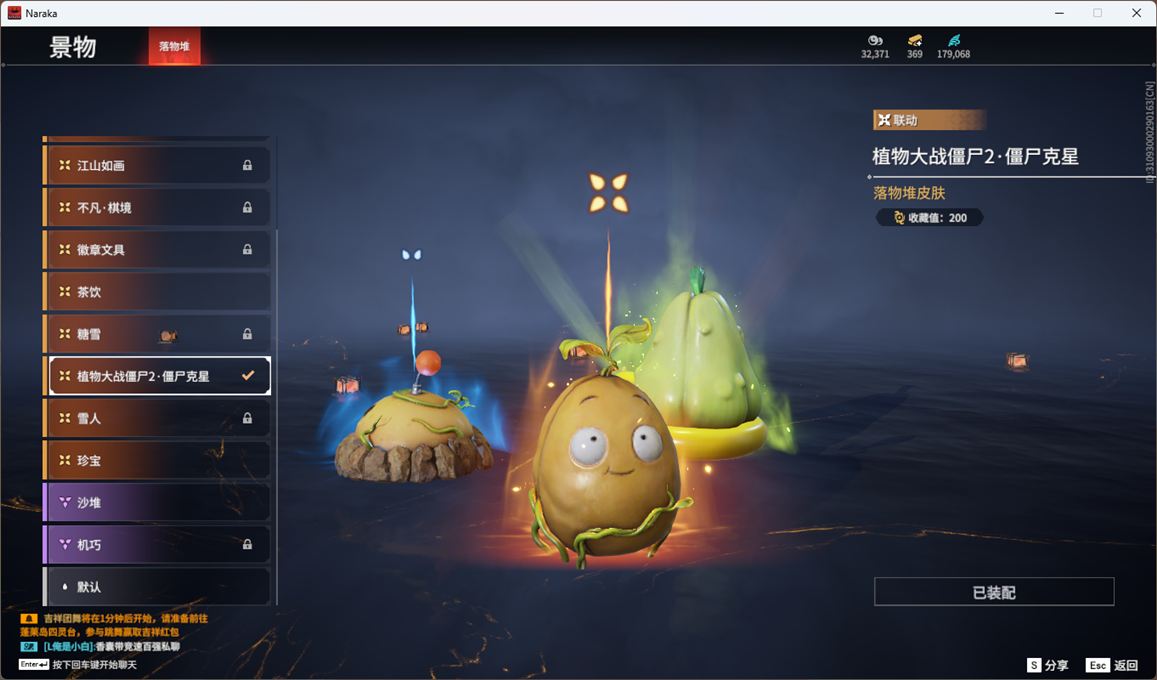Viewport: 1157px width, 680px height.
Task: Click the Enter key hint icon
Action: coord(34,665)
